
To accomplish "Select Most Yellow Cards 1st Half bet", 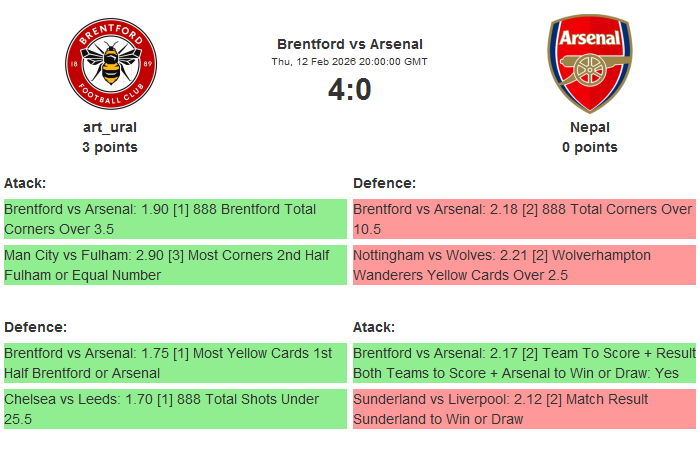I will tap(175, 363).
